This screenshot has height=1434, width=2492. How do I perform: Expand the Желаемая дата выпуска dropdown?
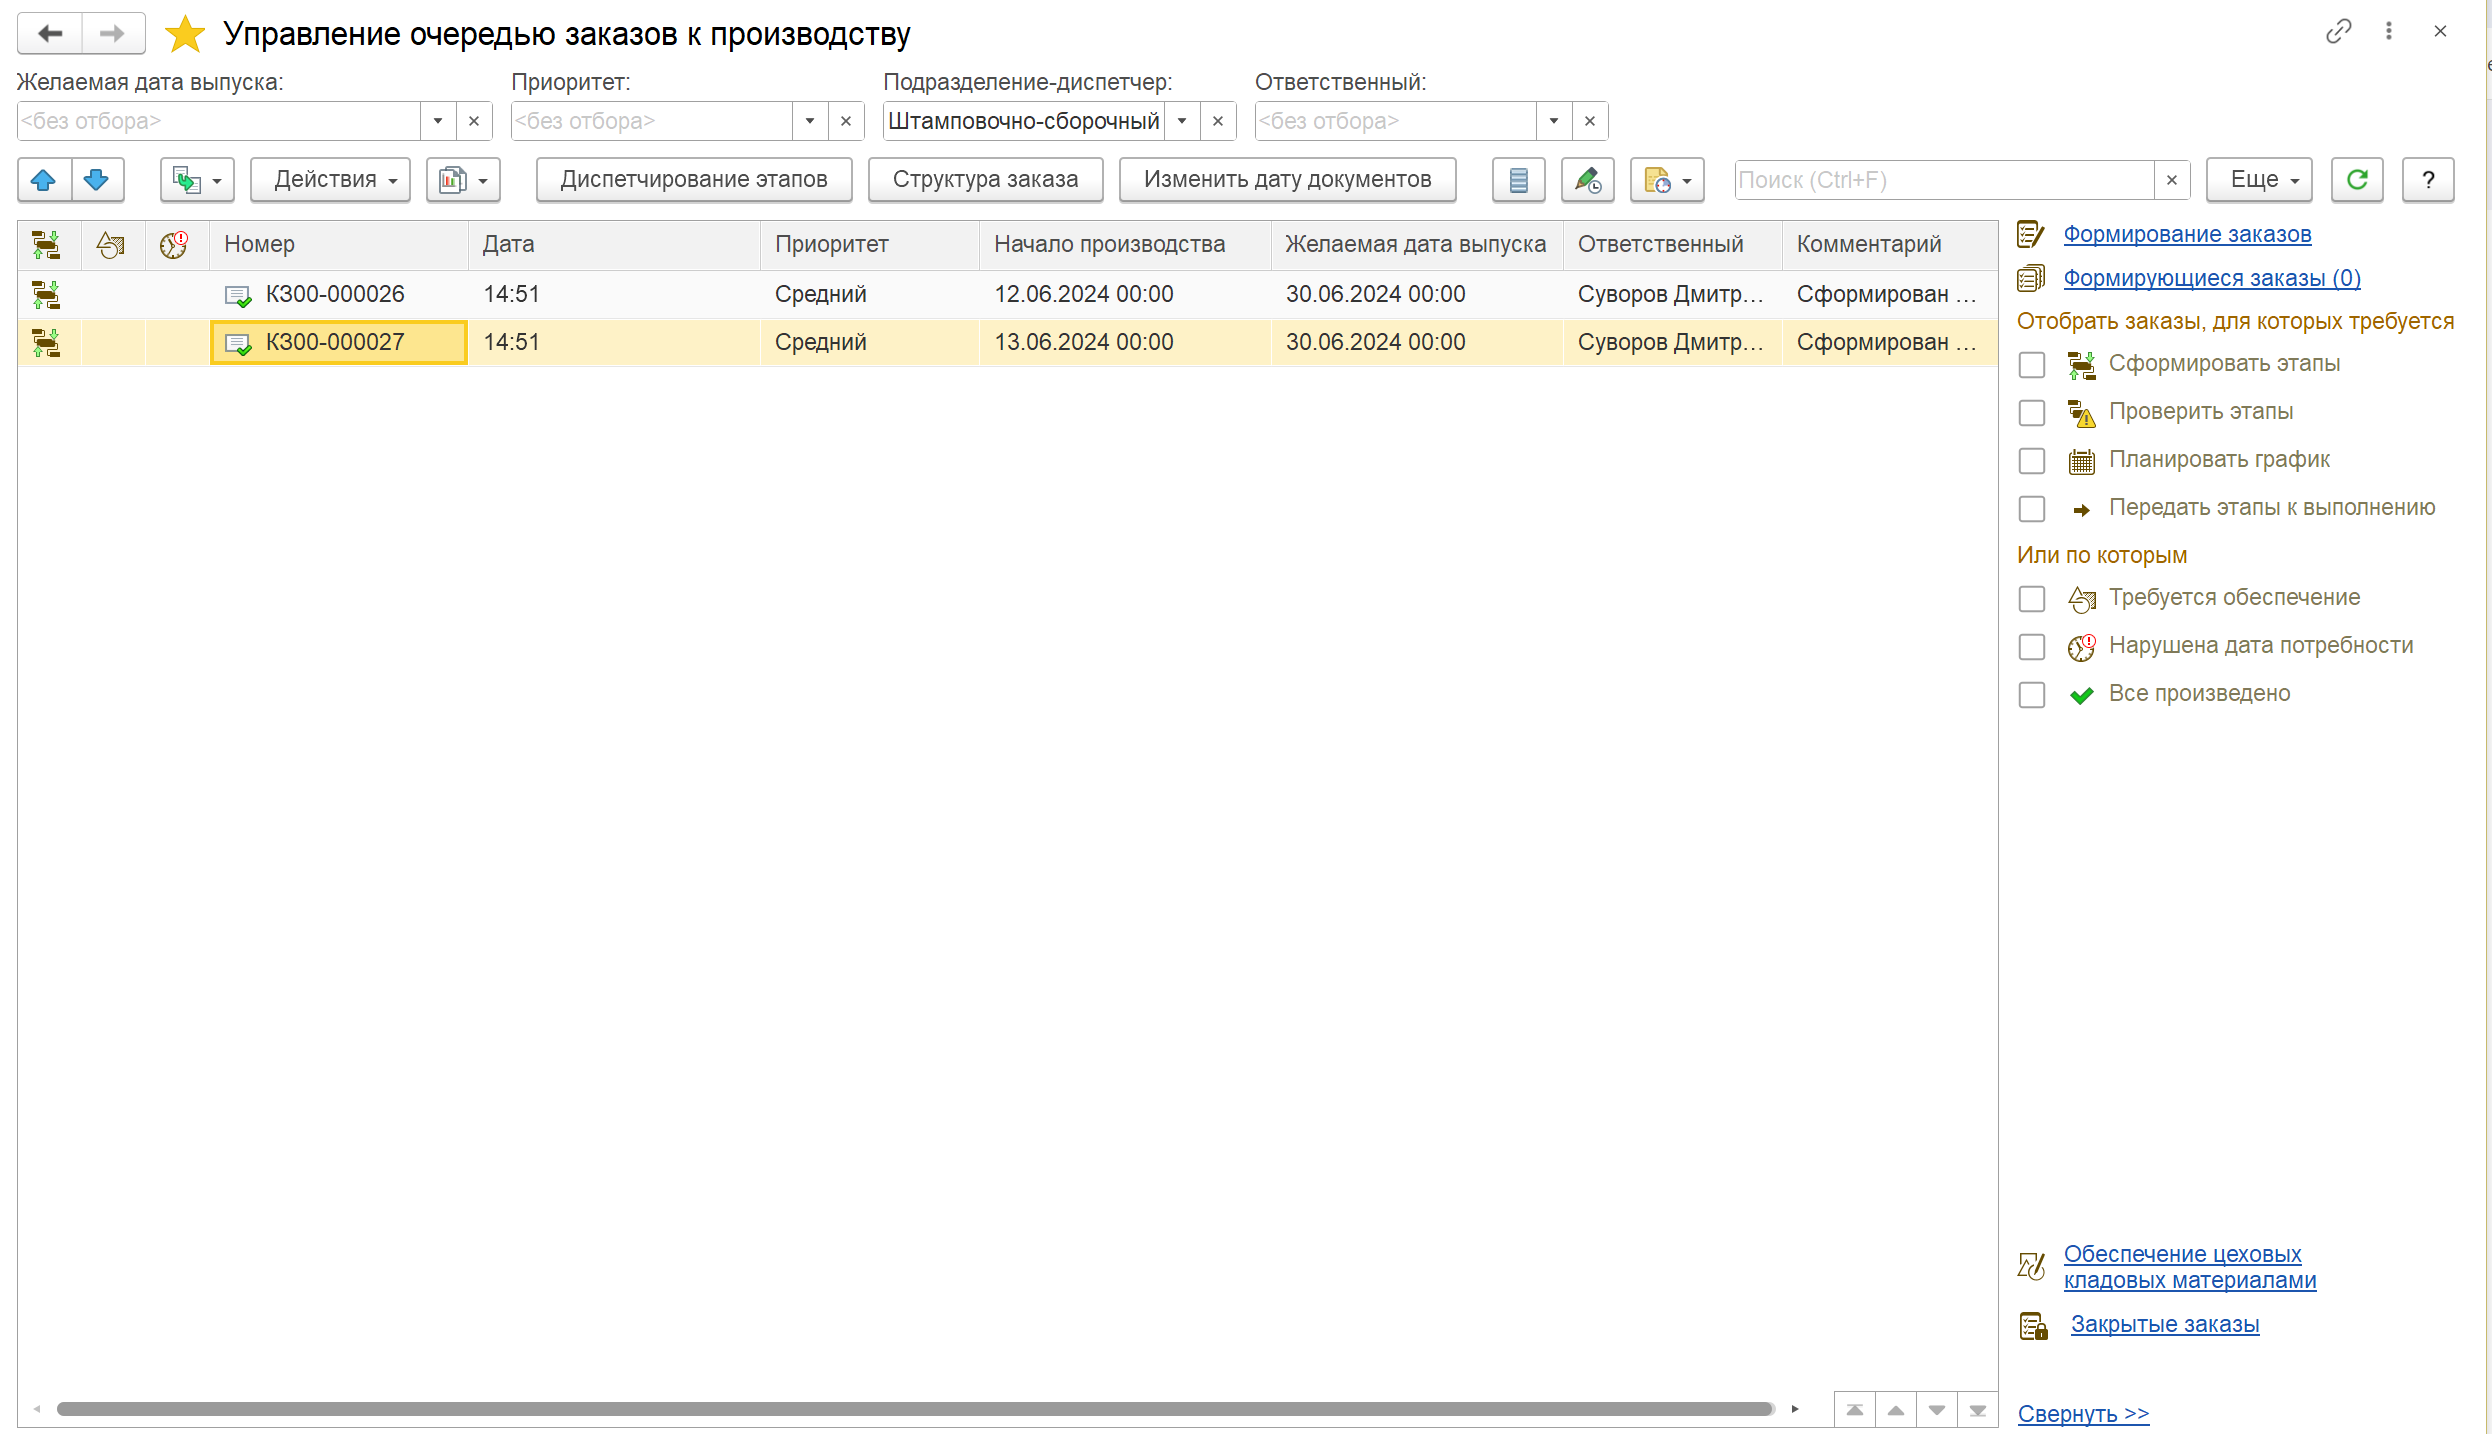coord(438,121)
